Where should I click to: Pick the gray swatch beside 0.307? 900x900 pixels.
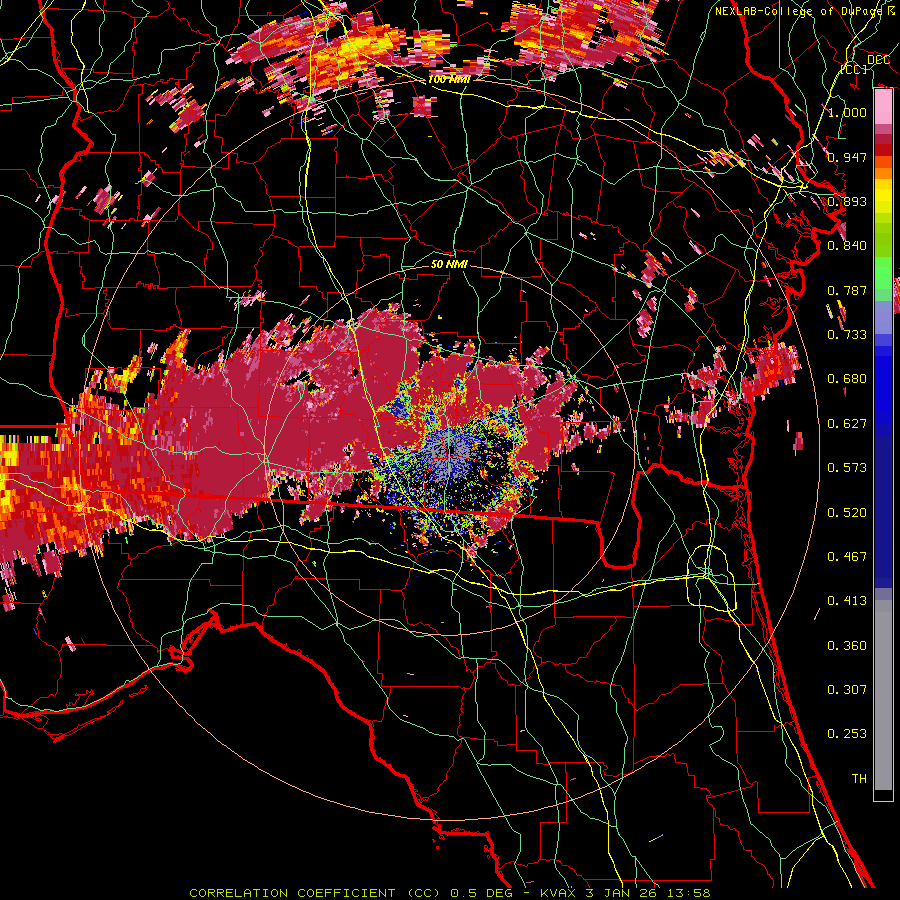coord(883,695)
